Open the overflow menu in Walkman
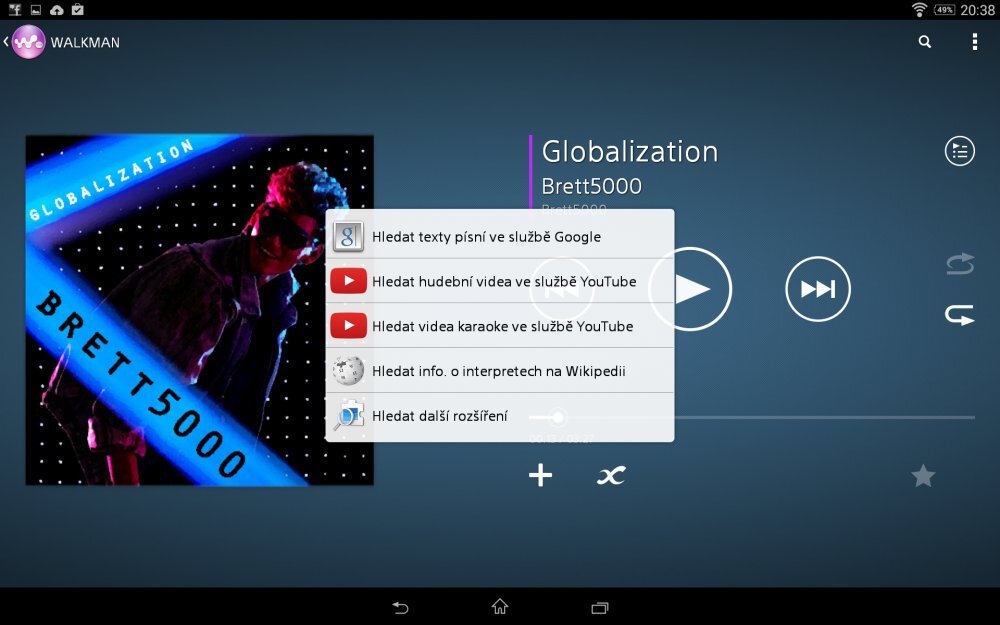Image resolution: width=1000 pixels, height=625 pixels. 974,41
